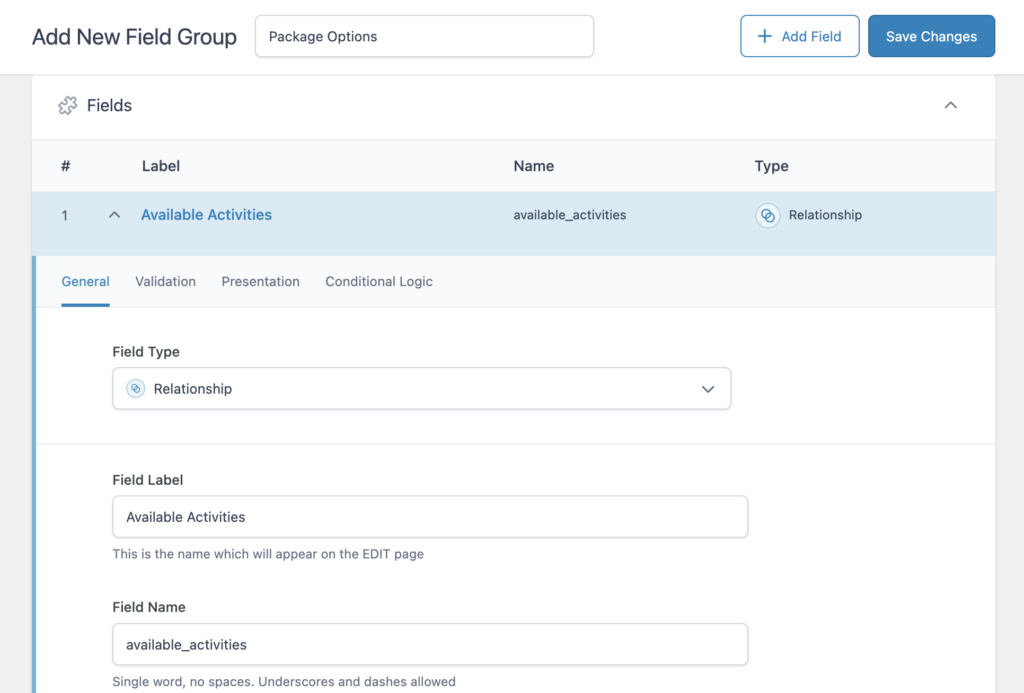
Task: Open the Available Activities field settings link
Action: pos(206,214)
